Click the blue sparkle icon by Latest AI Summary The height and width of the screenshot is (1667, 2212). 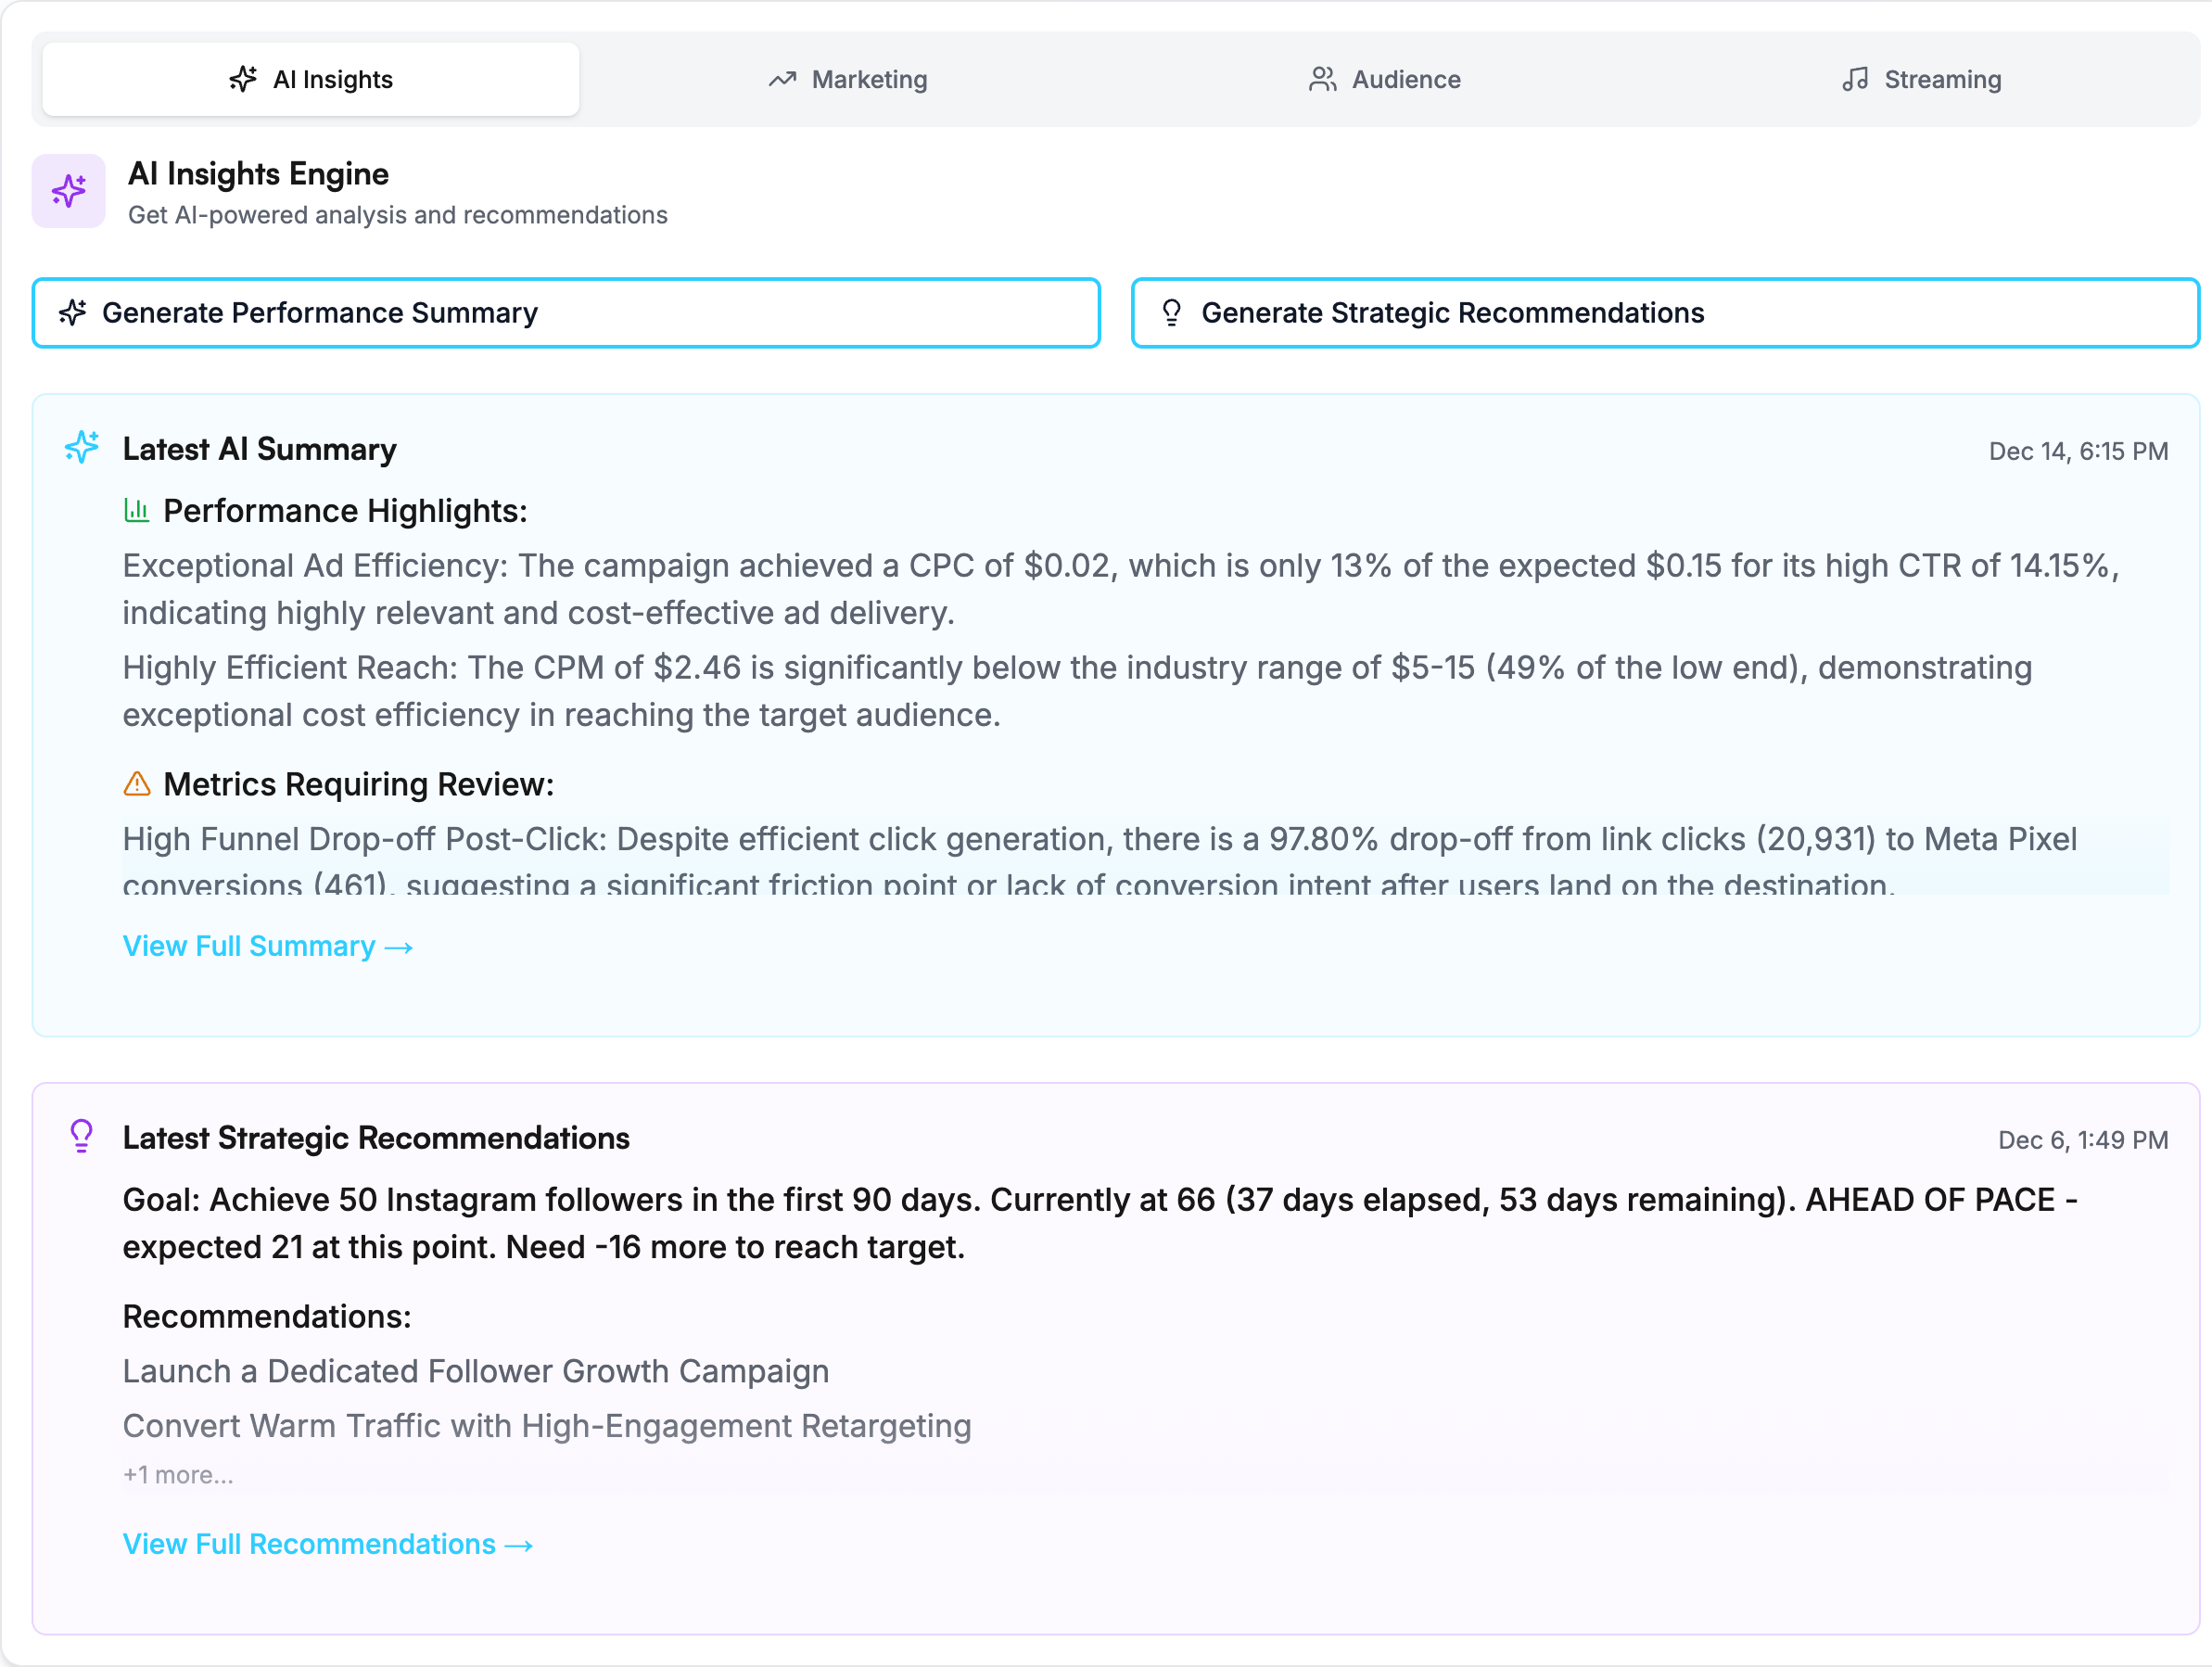click(82, 447)
